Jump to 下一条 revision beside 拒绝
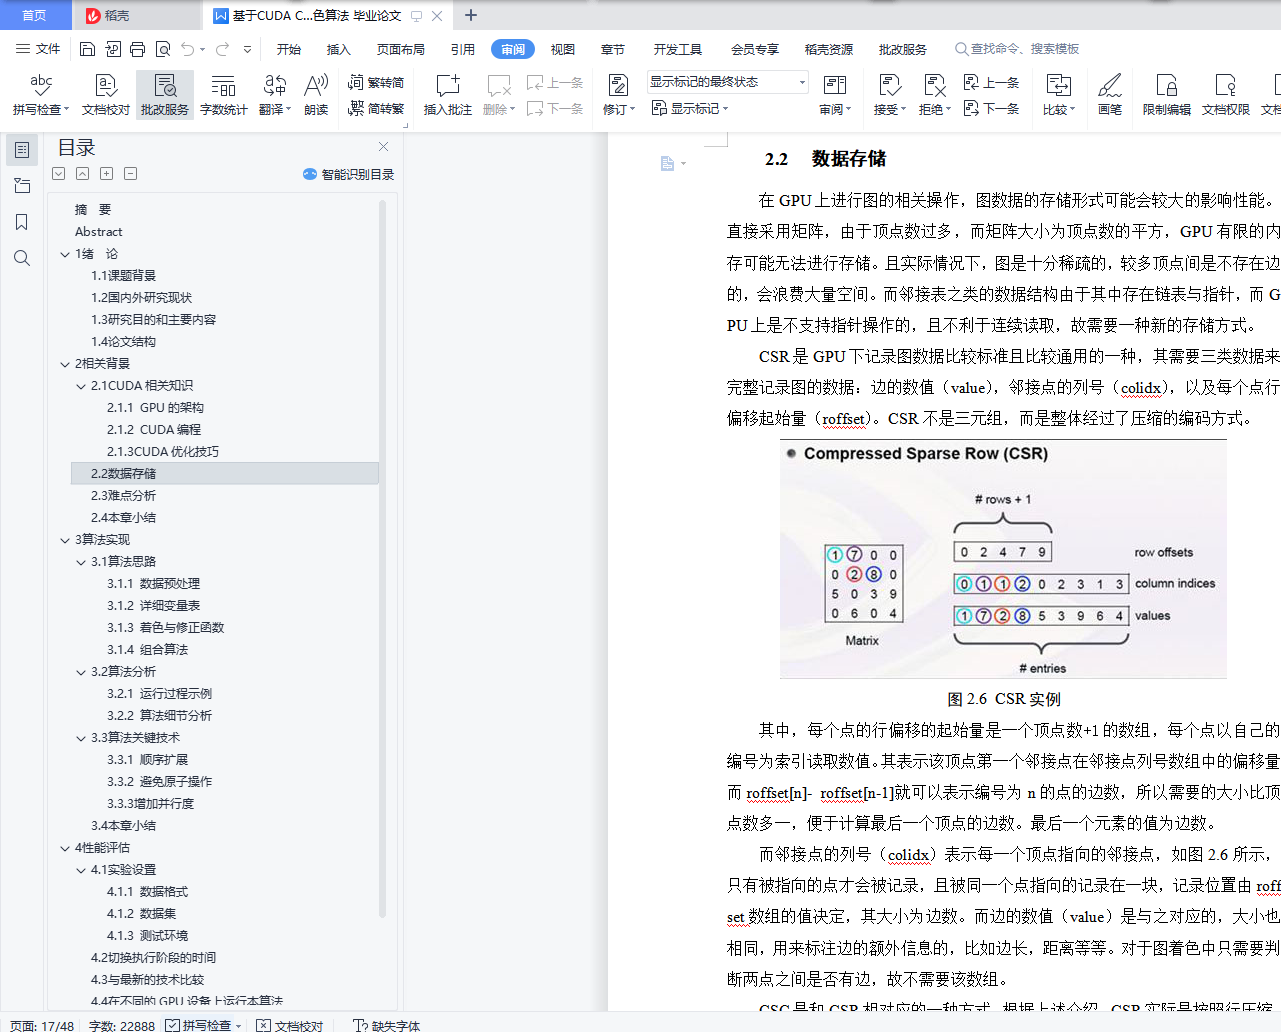1281x1032 pixels. tap(992, 108)
